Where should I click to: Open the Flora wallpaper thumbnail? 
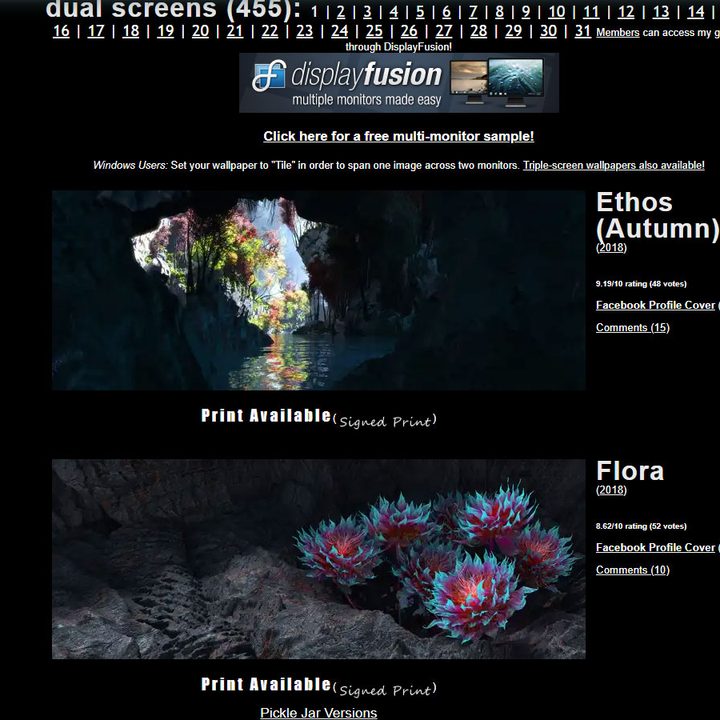319,559
